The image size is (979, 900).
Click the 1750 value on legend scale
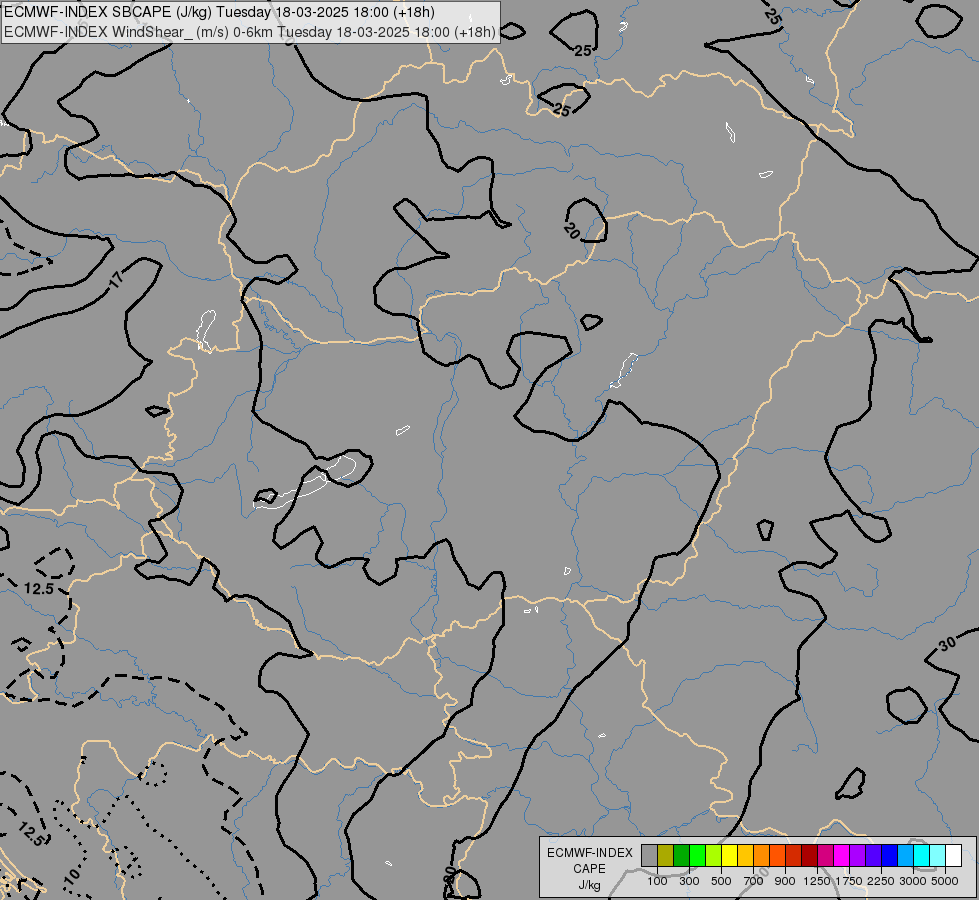tap(849, 881)
